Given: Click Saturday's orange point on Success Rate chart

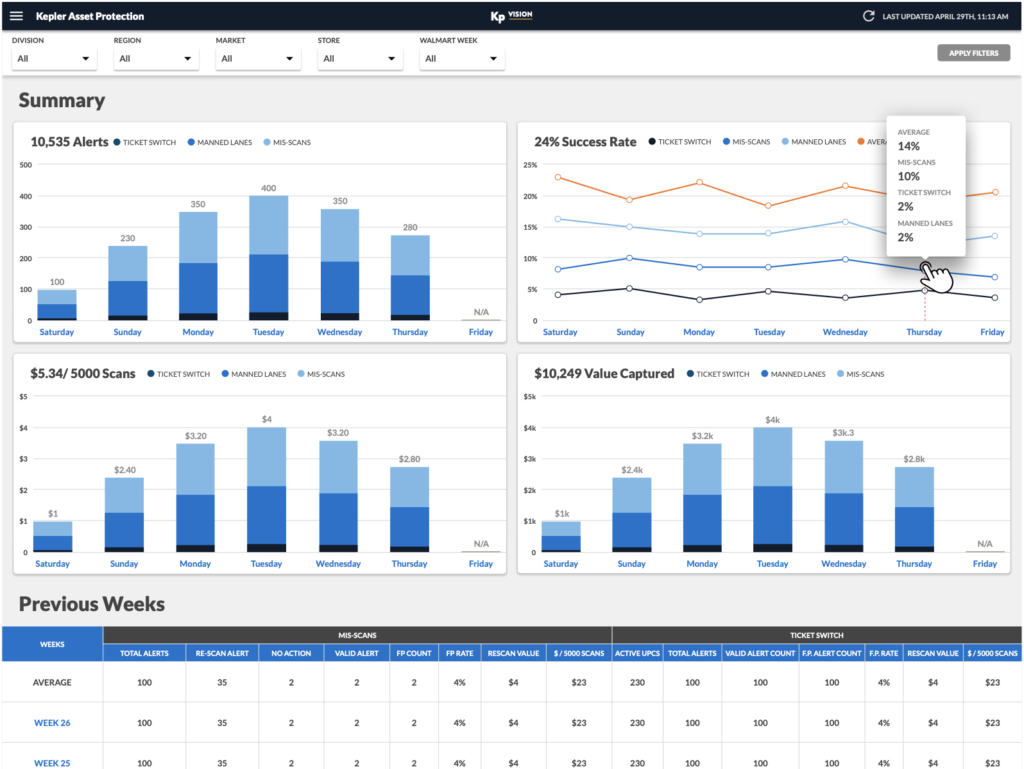Looking at the screenshot, I should click(x=557, y=177).
